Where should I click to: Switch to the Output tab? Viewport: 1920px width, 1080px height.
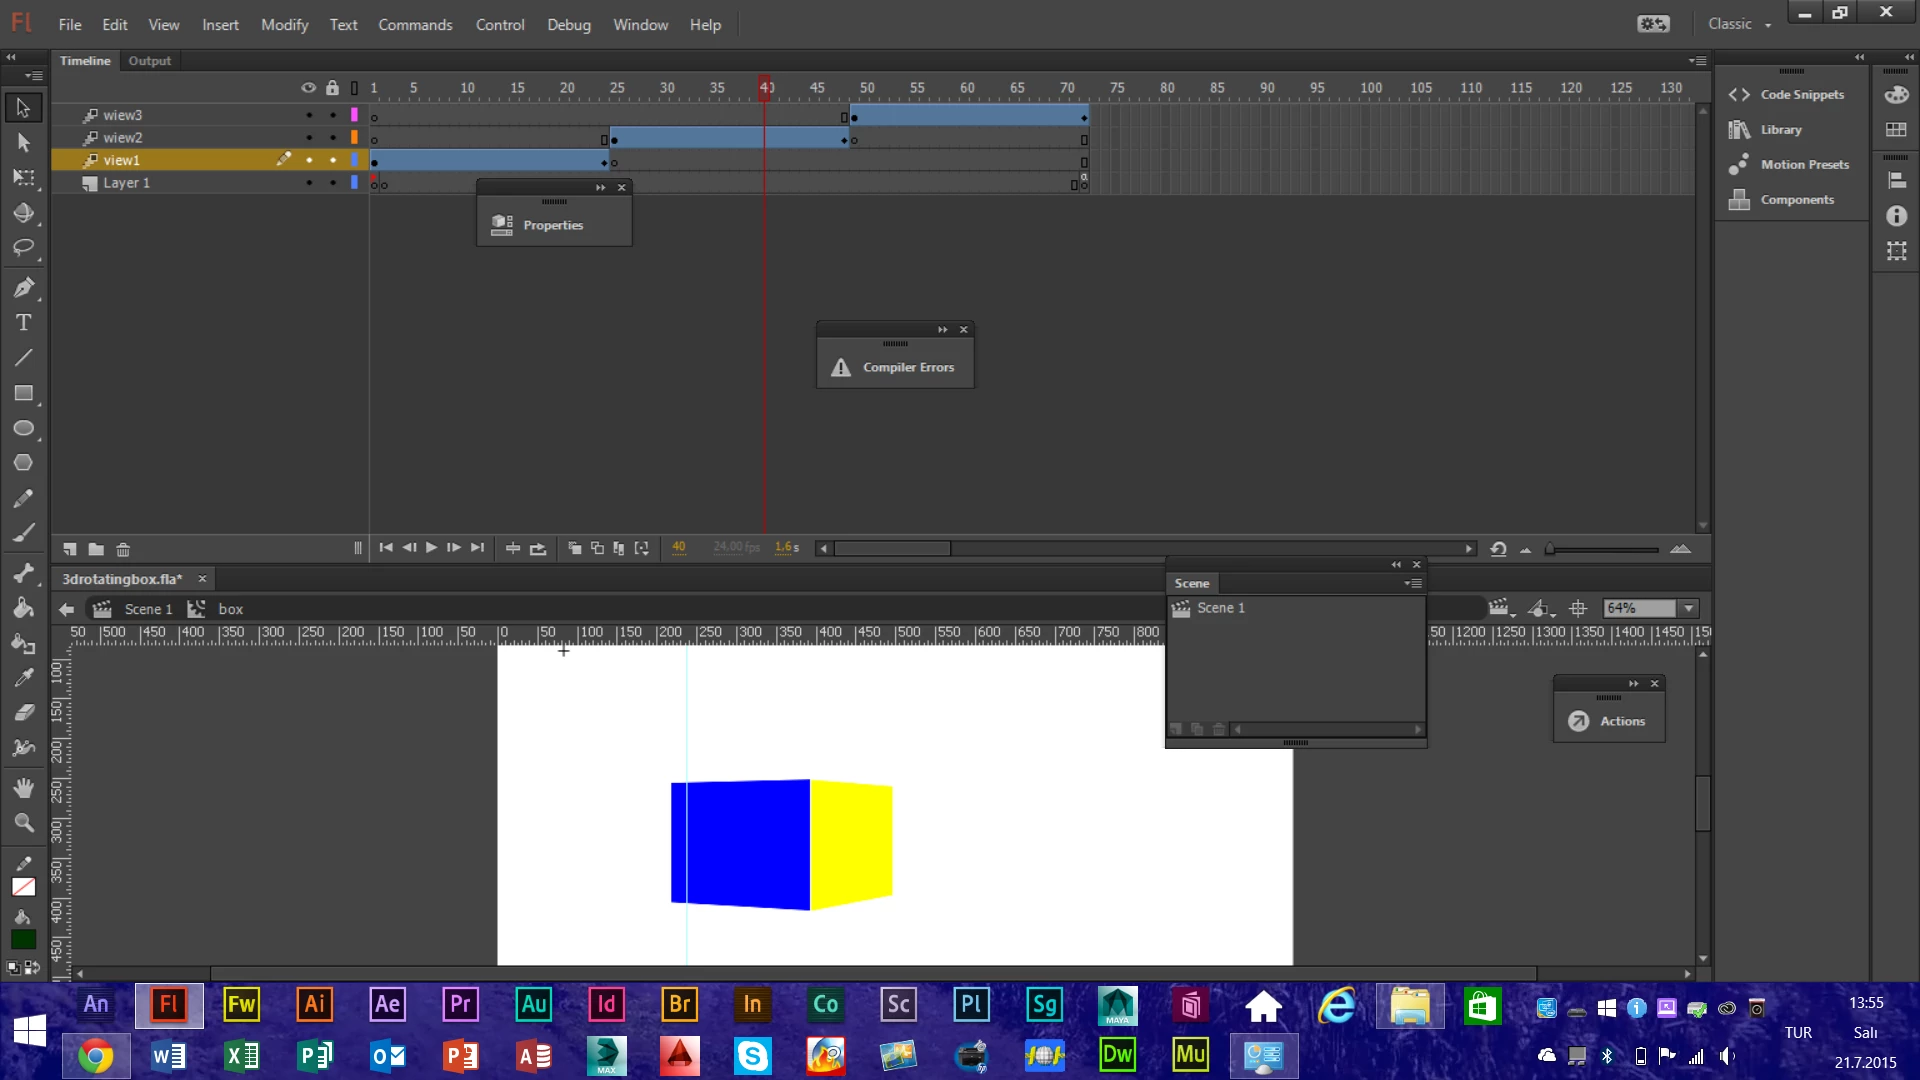pos(149,61)
